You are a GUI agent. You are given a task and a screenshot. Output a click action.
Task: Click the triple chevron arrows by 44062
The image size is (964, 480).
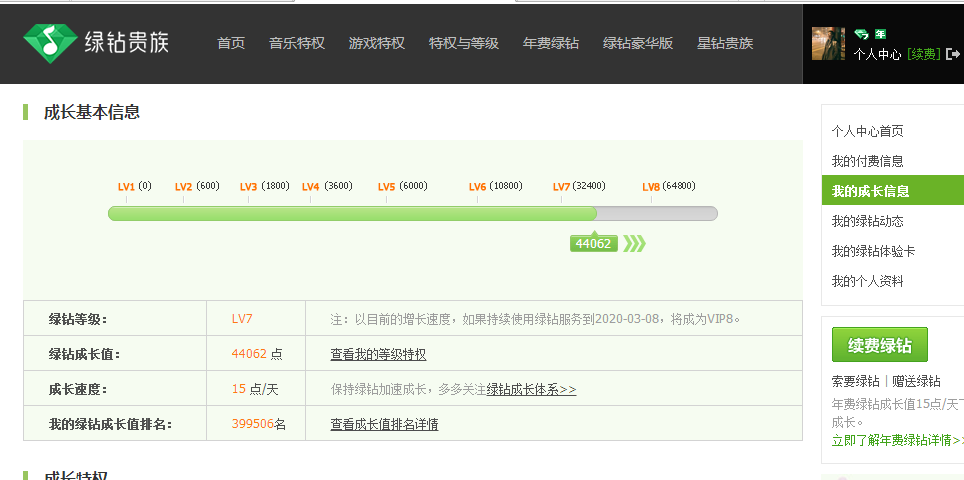(634, 244)
